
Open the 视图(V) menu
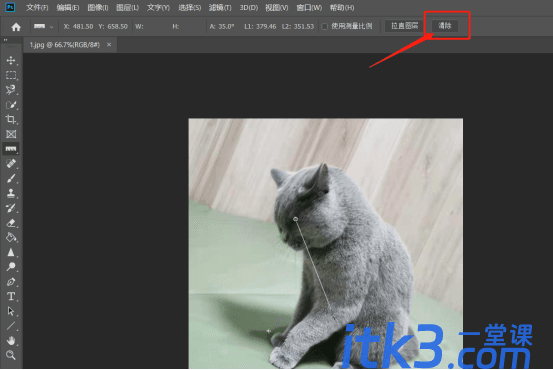276,7
